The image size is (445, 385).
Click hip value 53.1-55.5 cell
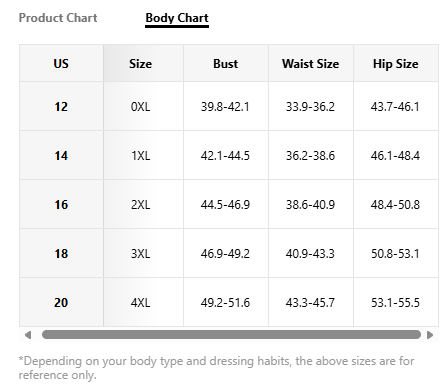(396, 302)
